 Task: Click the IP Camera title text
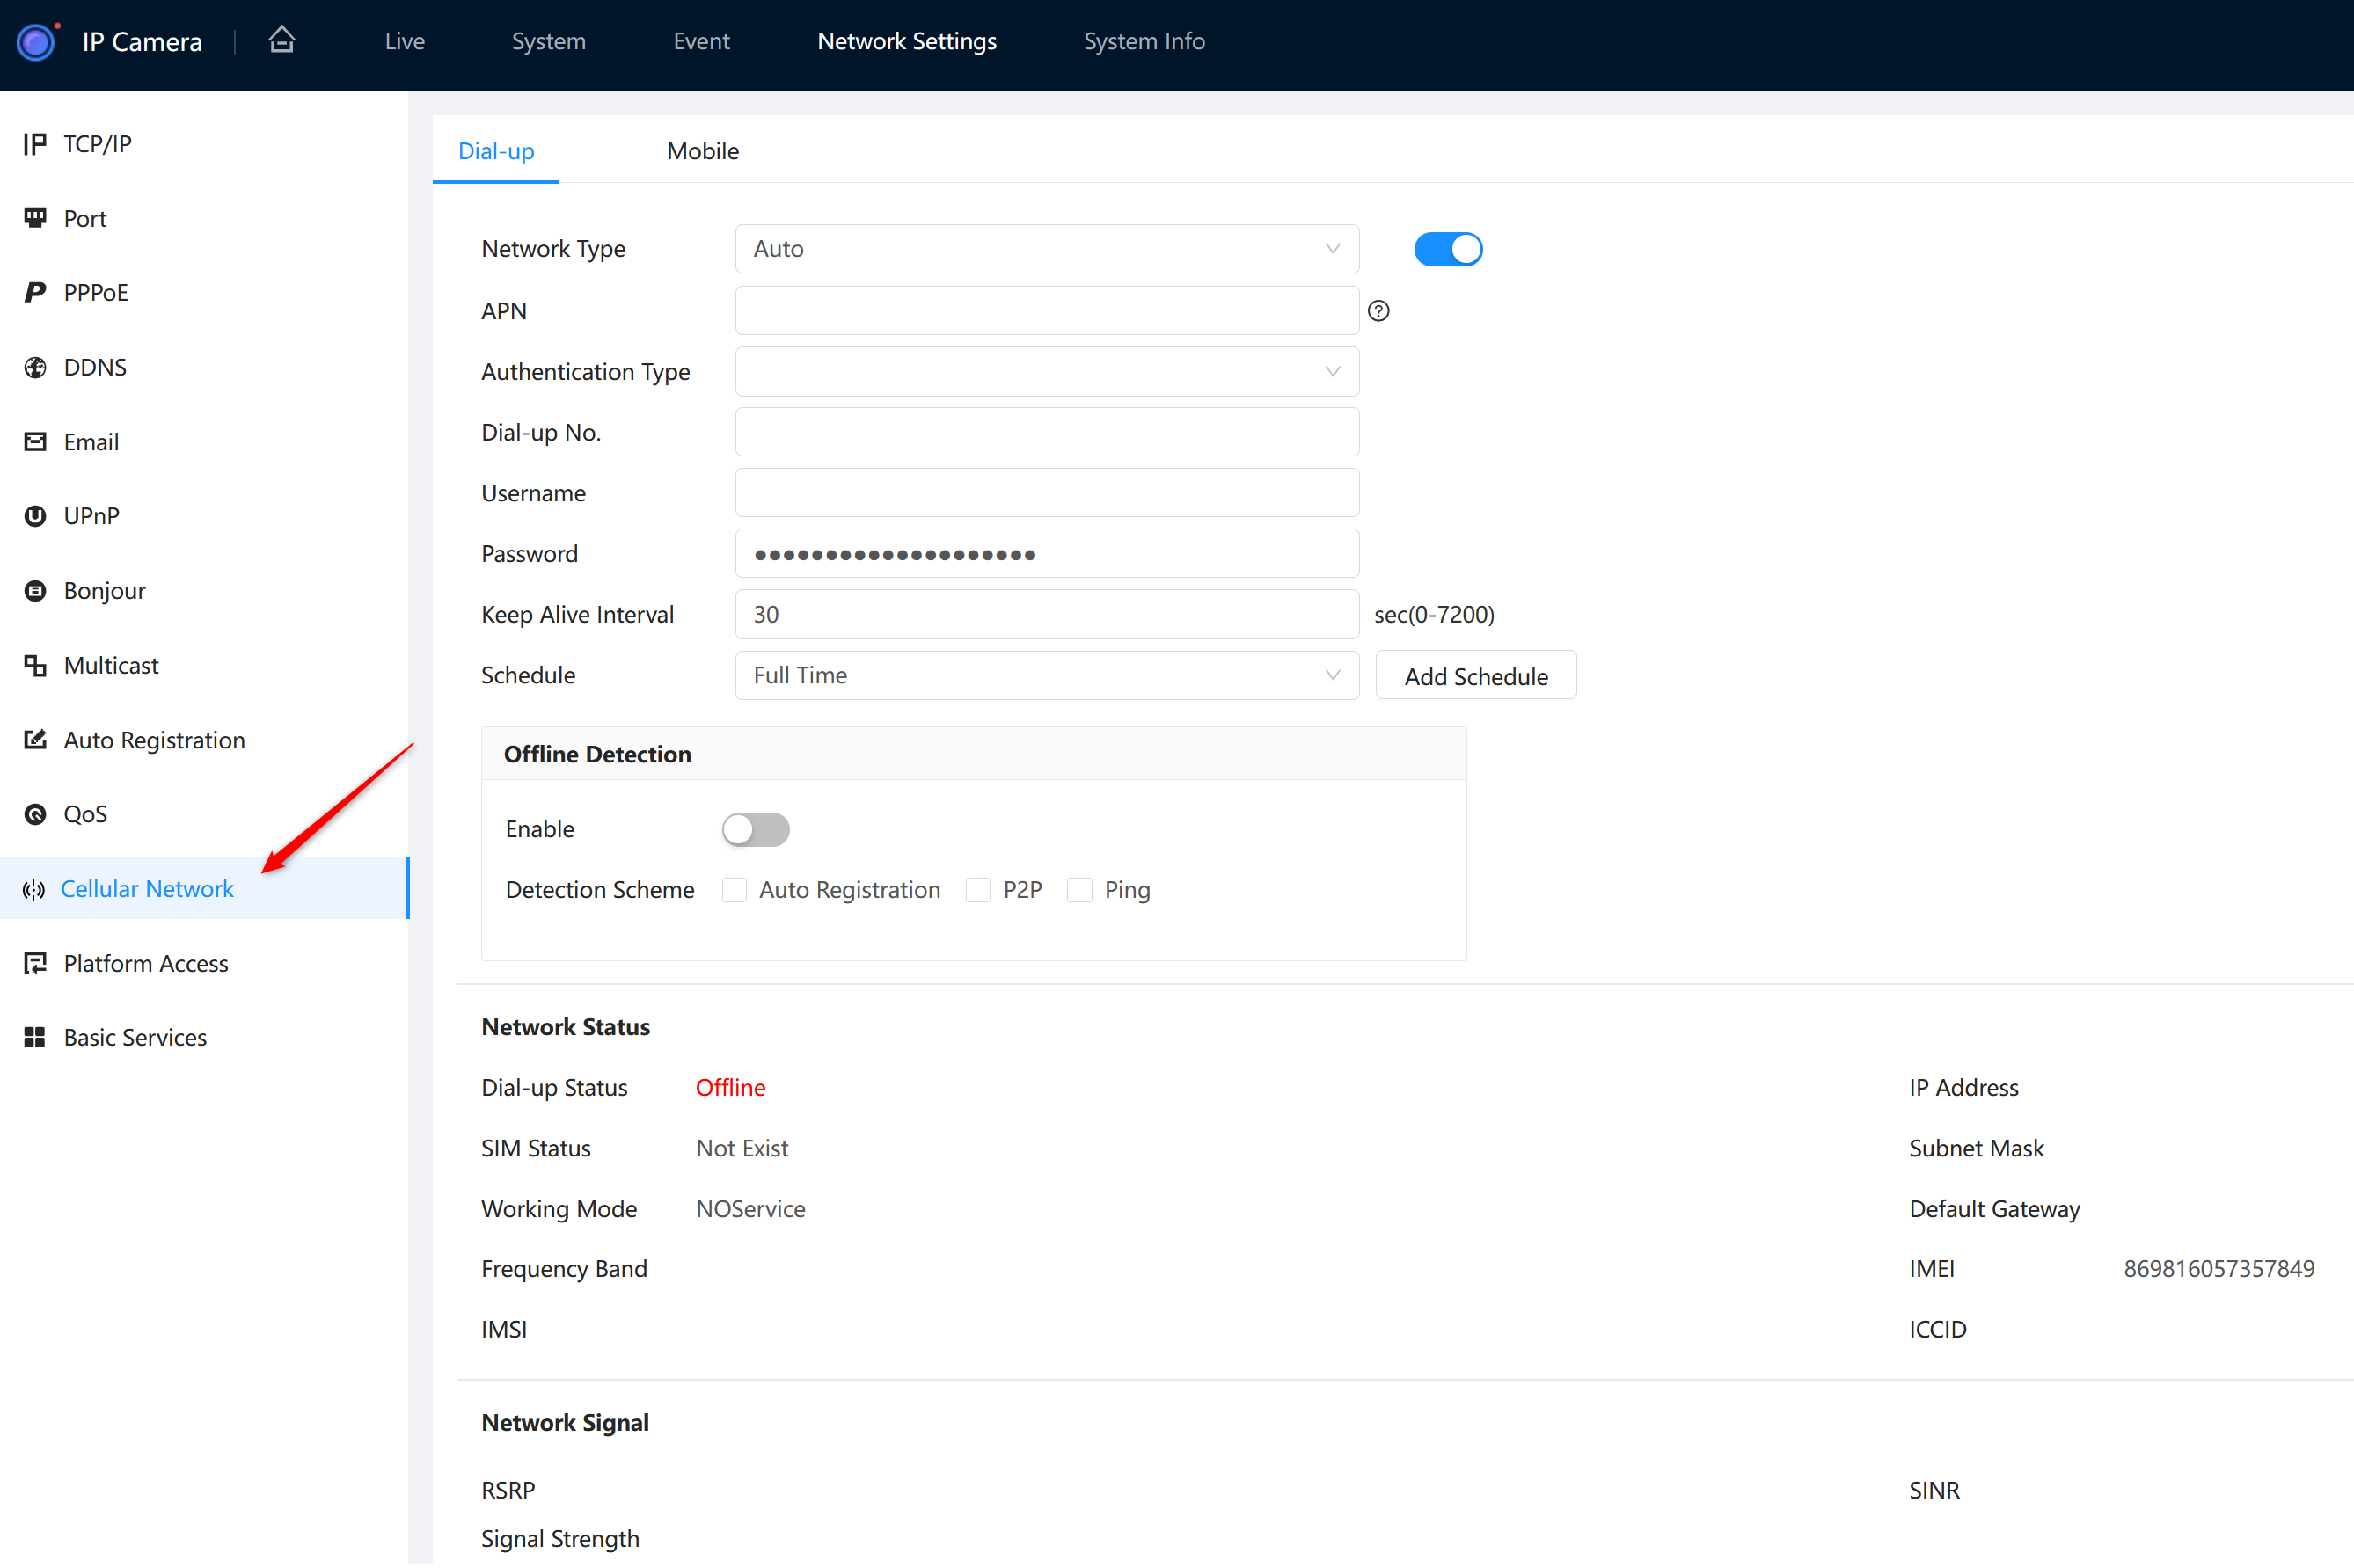pos(142,42)
